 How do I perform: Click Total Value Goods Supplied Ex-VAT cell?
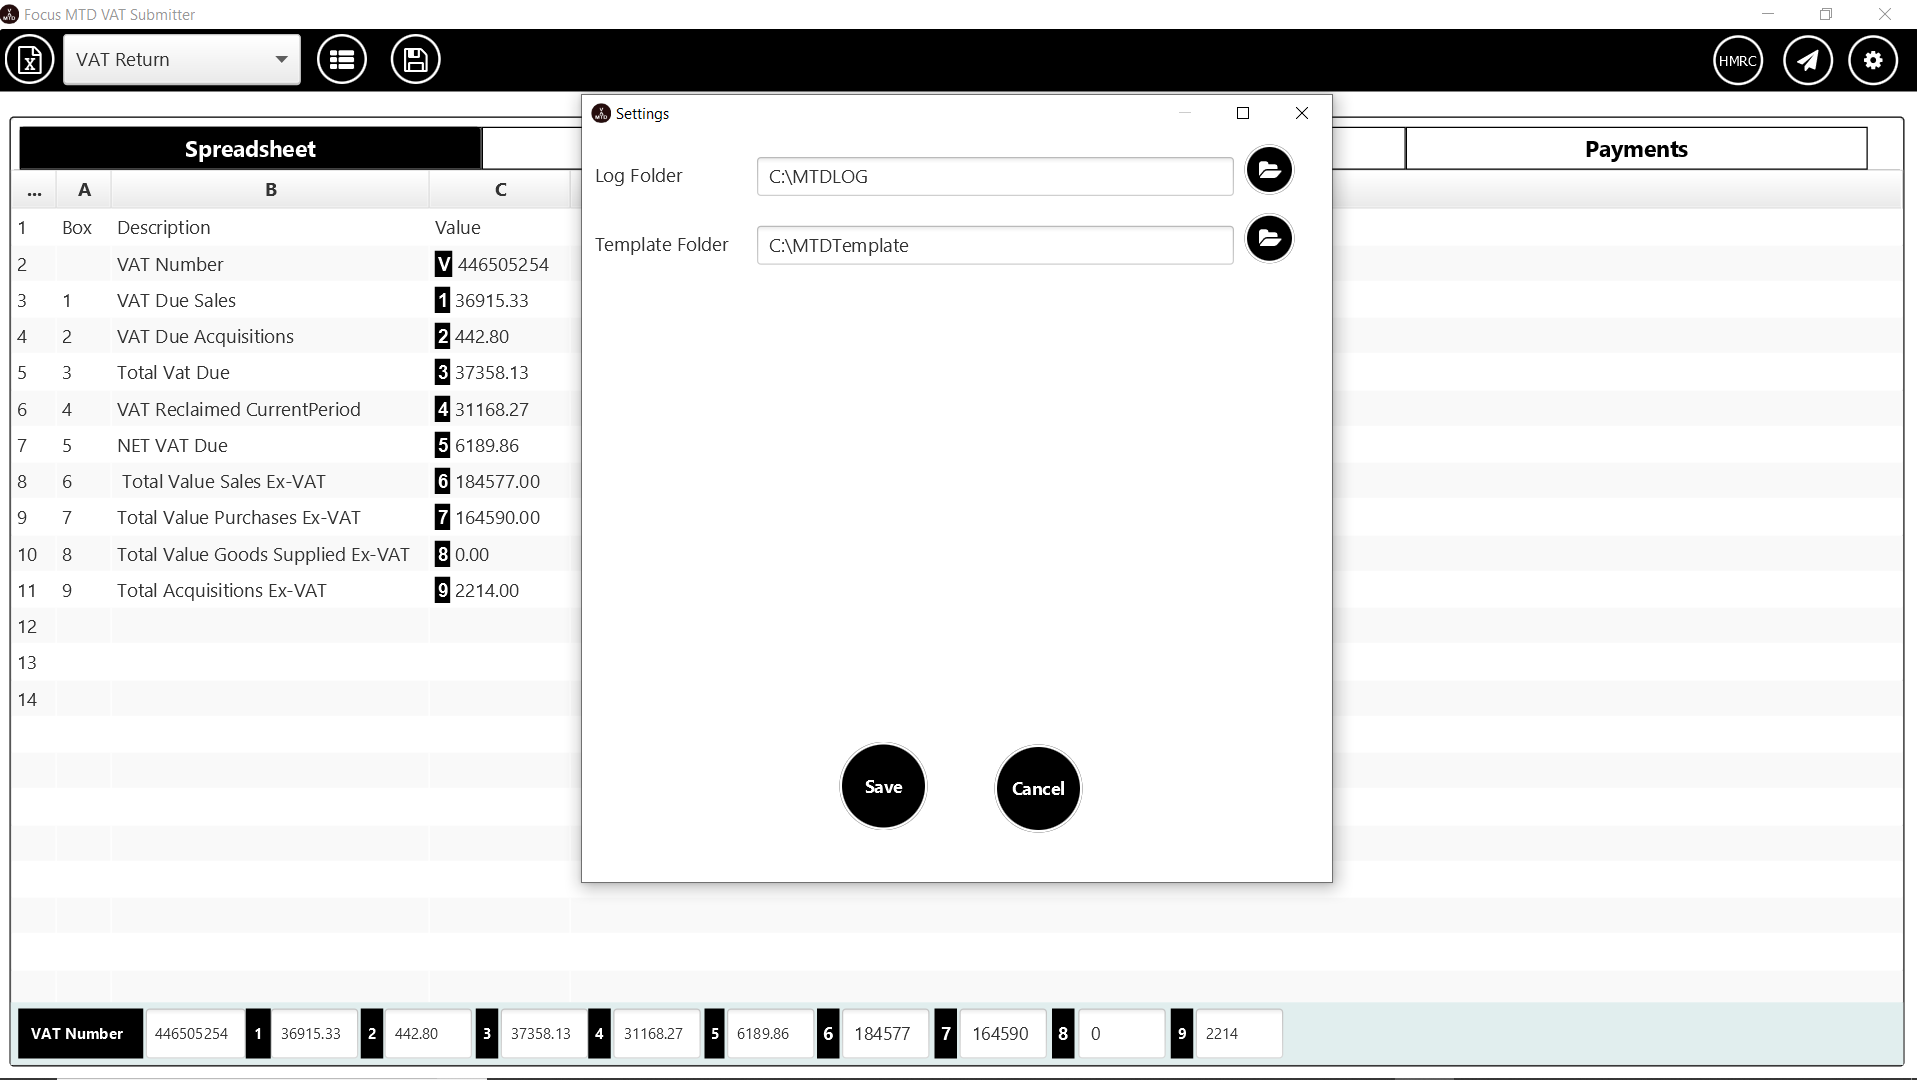tap(270, 554)
